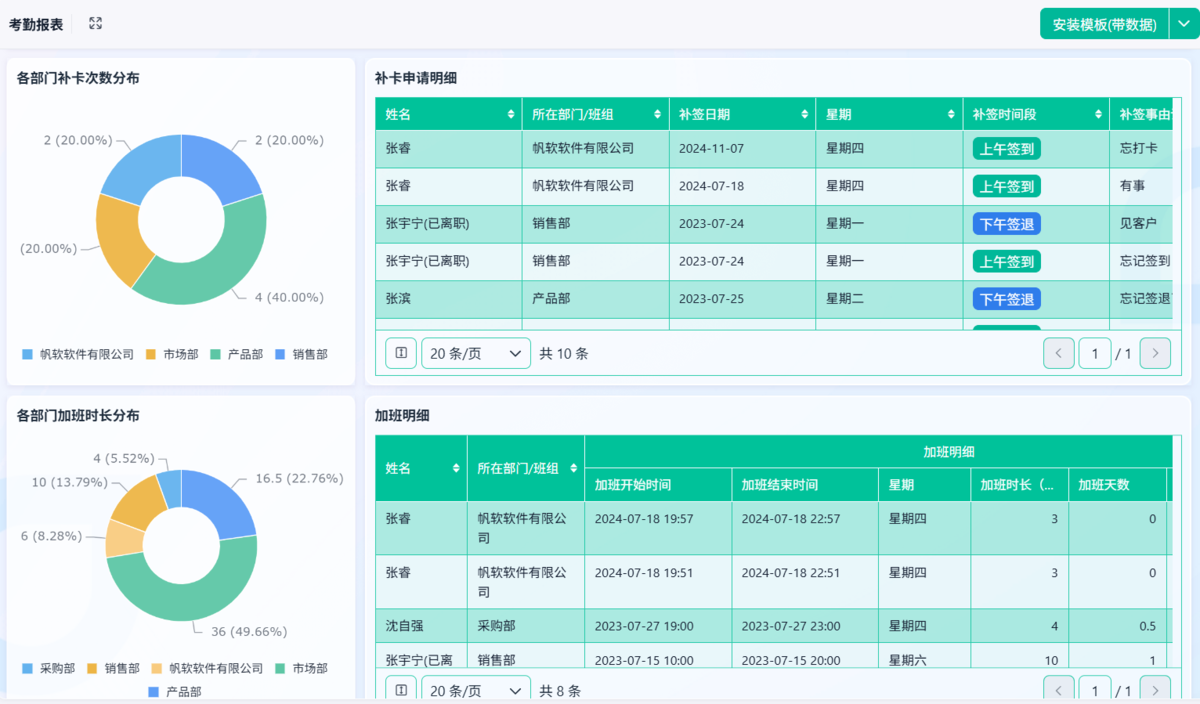Click next page button in 补卡申请明细 pagination
This screenshot has height=704, width=1200.
1155,353
